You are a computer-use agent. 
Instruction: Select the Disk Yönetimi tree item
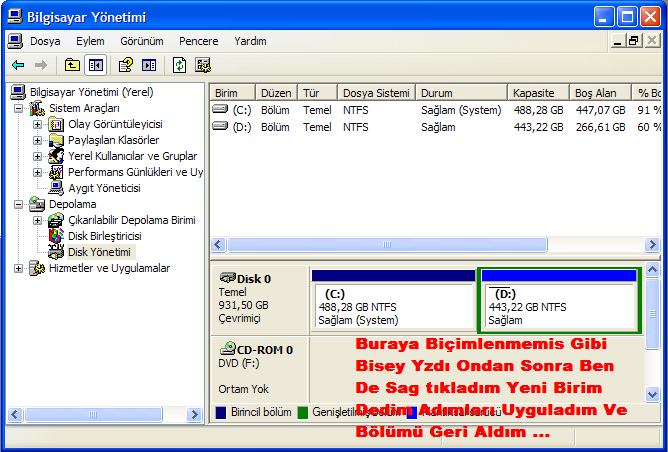pyautogui.click(x=98, y=252)
